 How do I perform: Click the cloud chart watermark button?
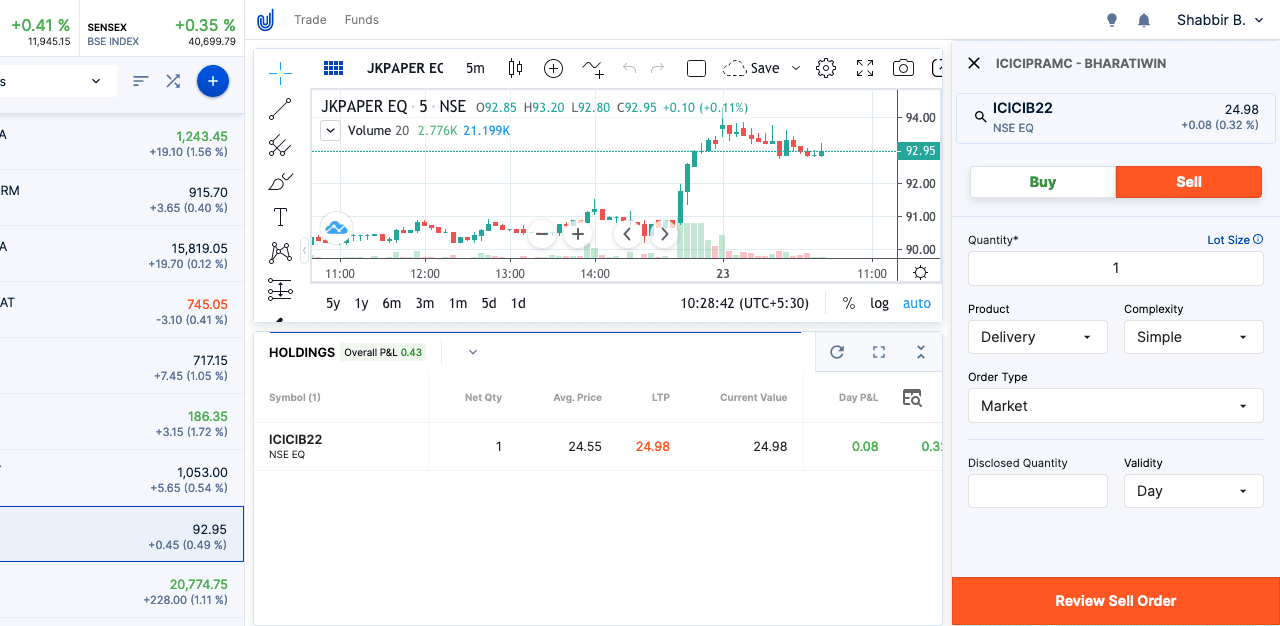tap(336, 229)
